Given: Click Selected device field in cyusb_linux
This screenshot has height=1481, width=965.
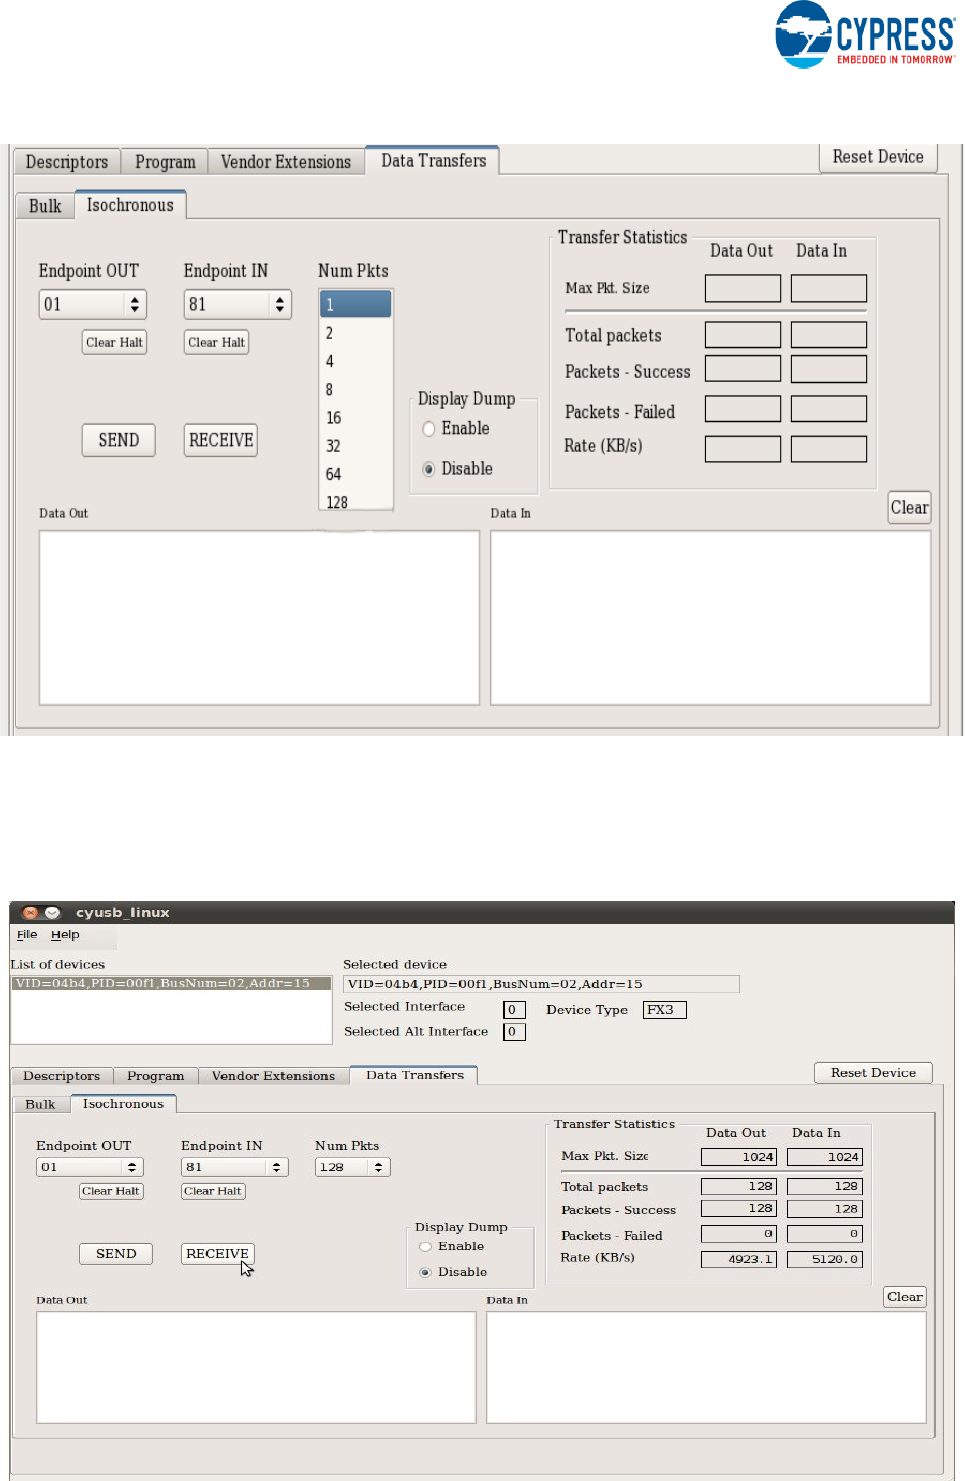Looking at the screenshot, I should (541, 984).
